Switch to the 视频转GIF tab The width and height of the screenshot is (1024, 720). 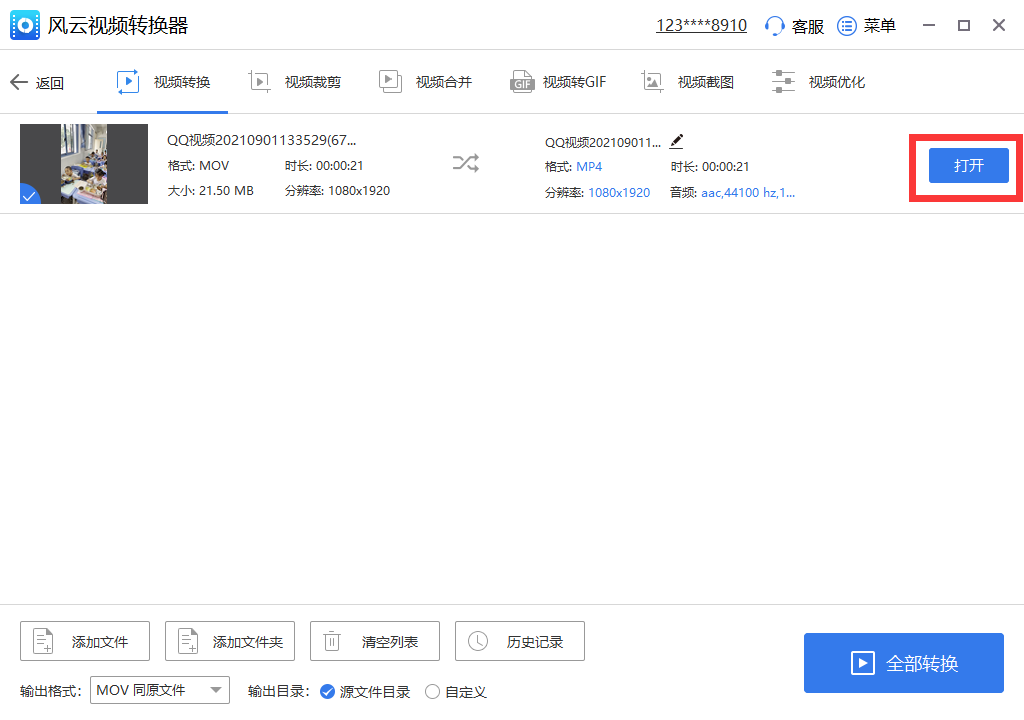558,81
